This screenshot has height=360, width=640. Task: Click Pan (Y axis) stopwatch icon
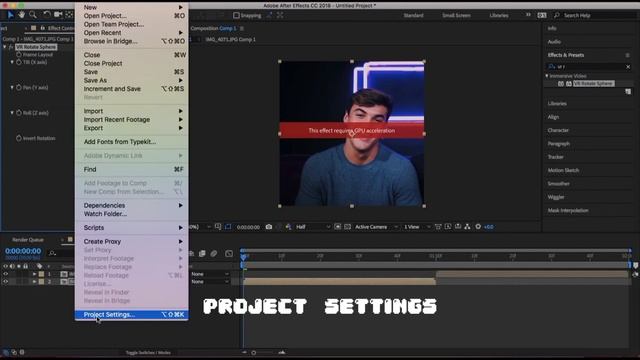tap(19, 87)
